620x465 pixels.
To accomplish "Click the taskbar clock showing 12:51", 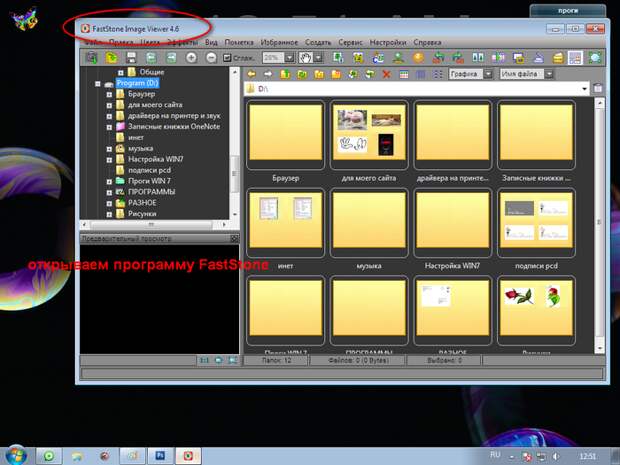I will click(588, 456).
